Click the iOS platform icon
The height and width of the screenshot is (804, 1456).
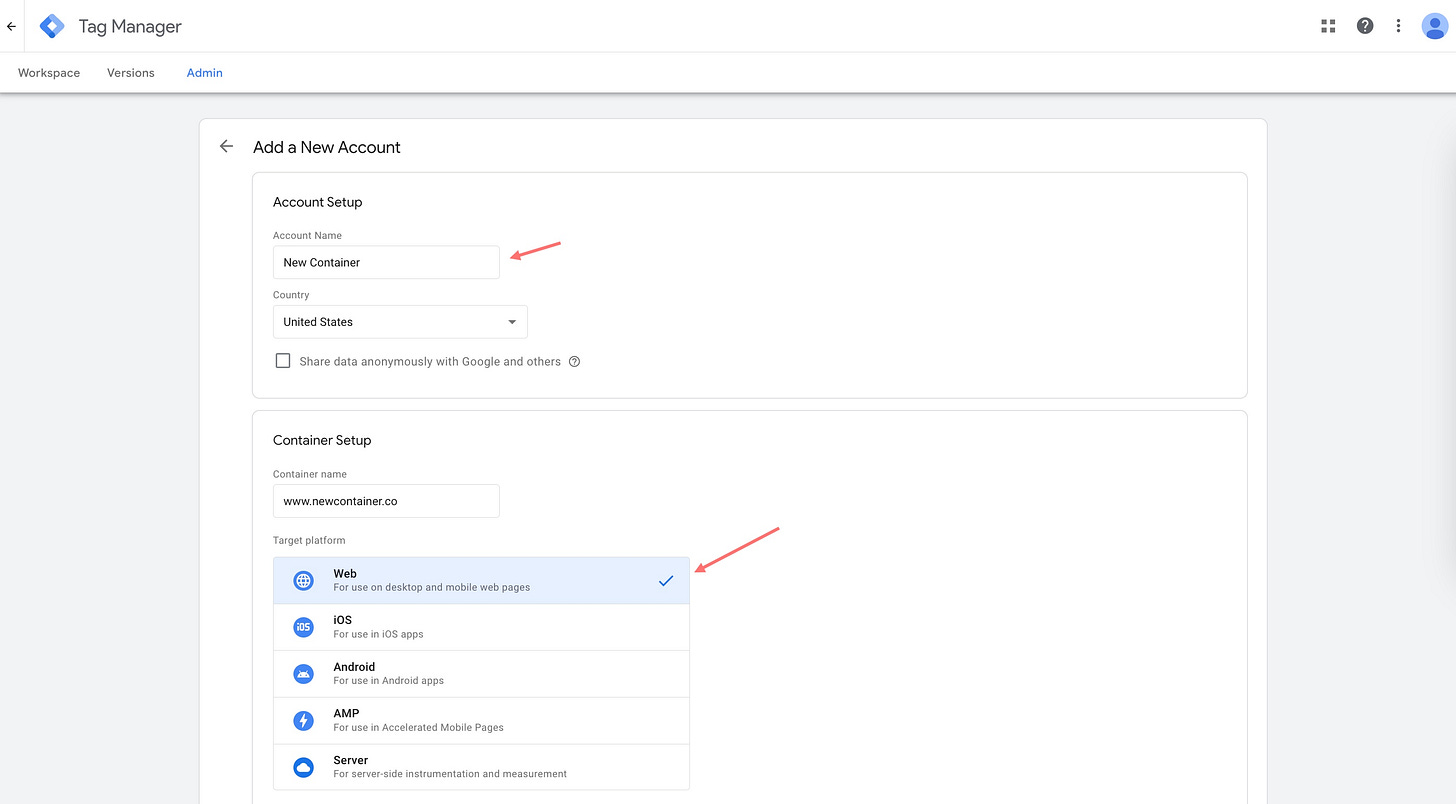303,627
